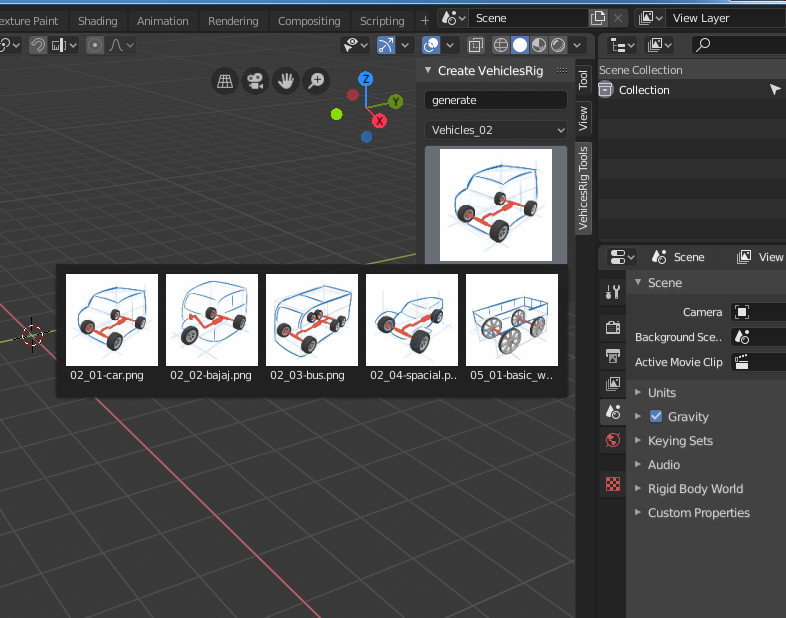Click the generate button

pos(496,100)
